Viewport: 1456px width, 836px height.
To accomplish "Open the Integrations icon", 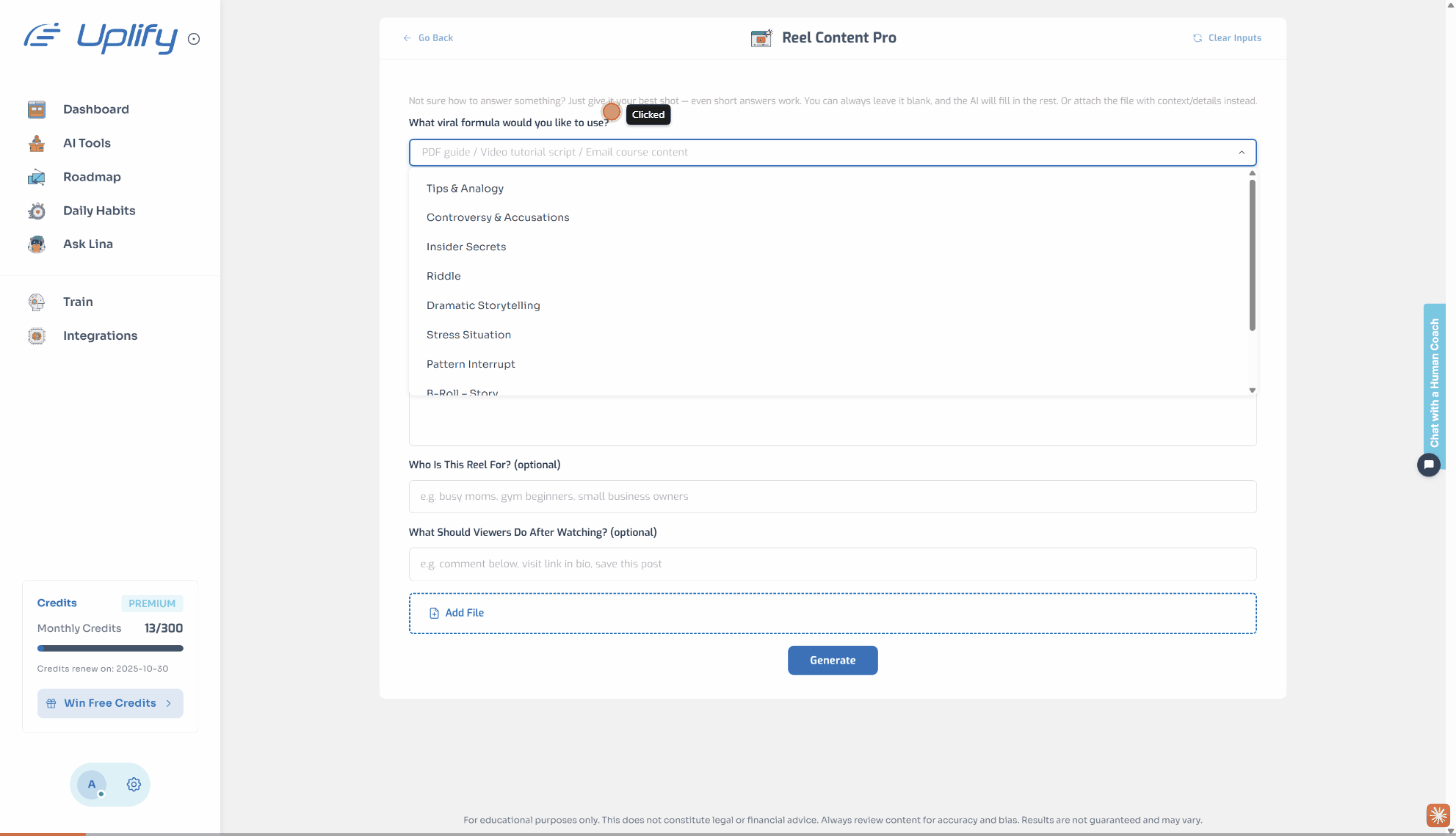I will pyautogui.click(x=37, y=336).
